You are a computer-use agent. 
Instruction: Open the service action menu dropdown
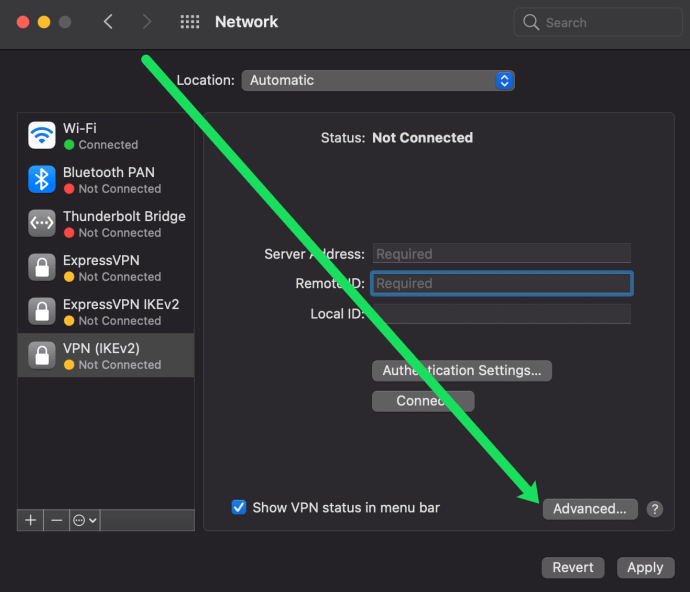tap(85, 520)
